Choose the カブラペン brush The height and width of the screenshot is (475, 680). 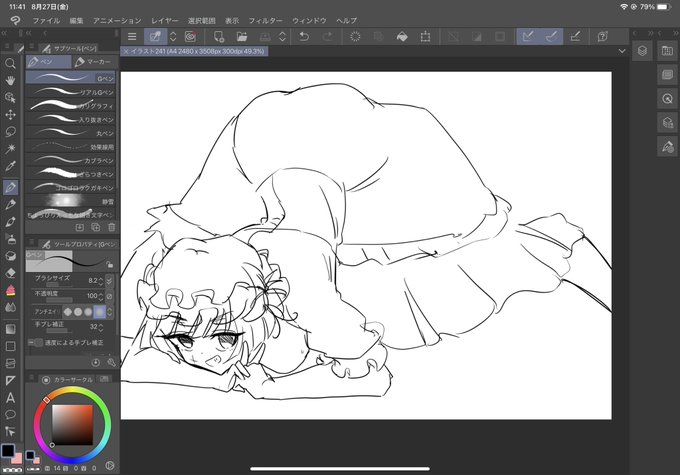(x=71, y=160)
